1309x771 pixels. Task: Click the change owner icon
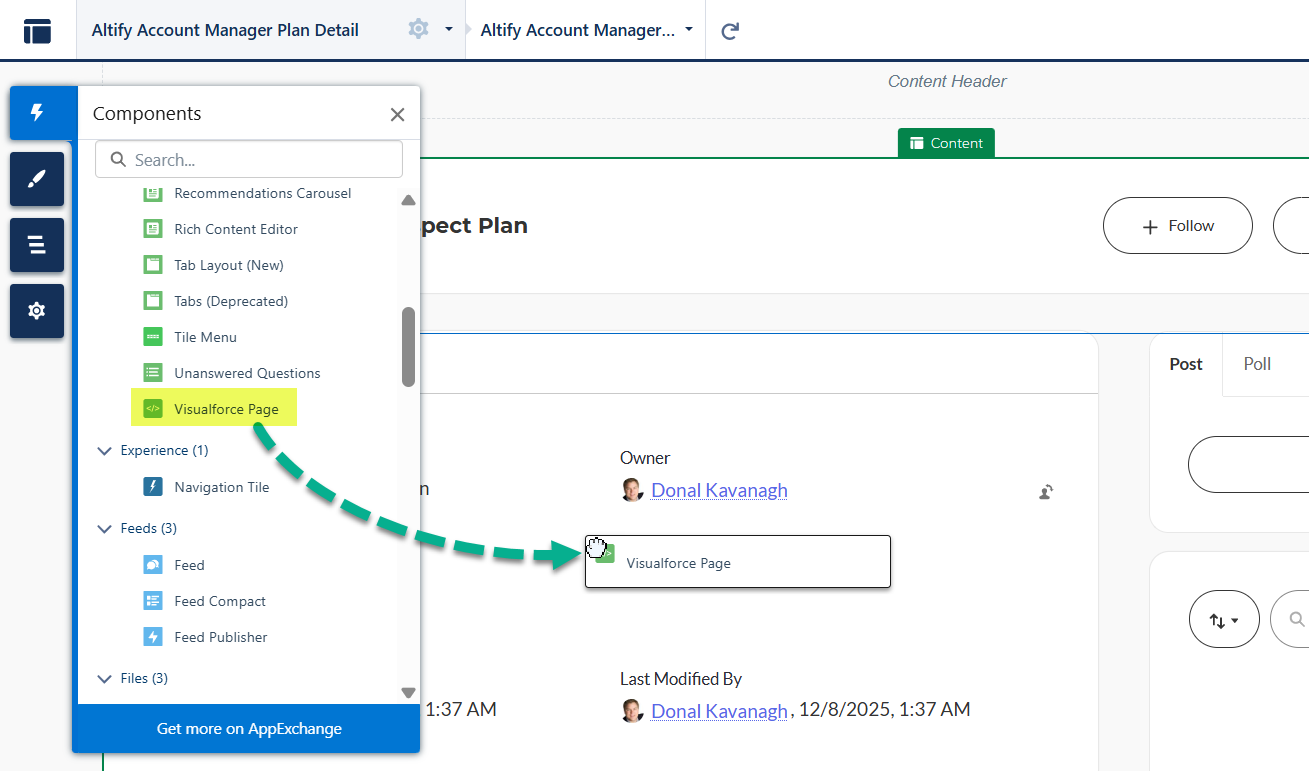pyautogui.click(x=1045, y=491)
